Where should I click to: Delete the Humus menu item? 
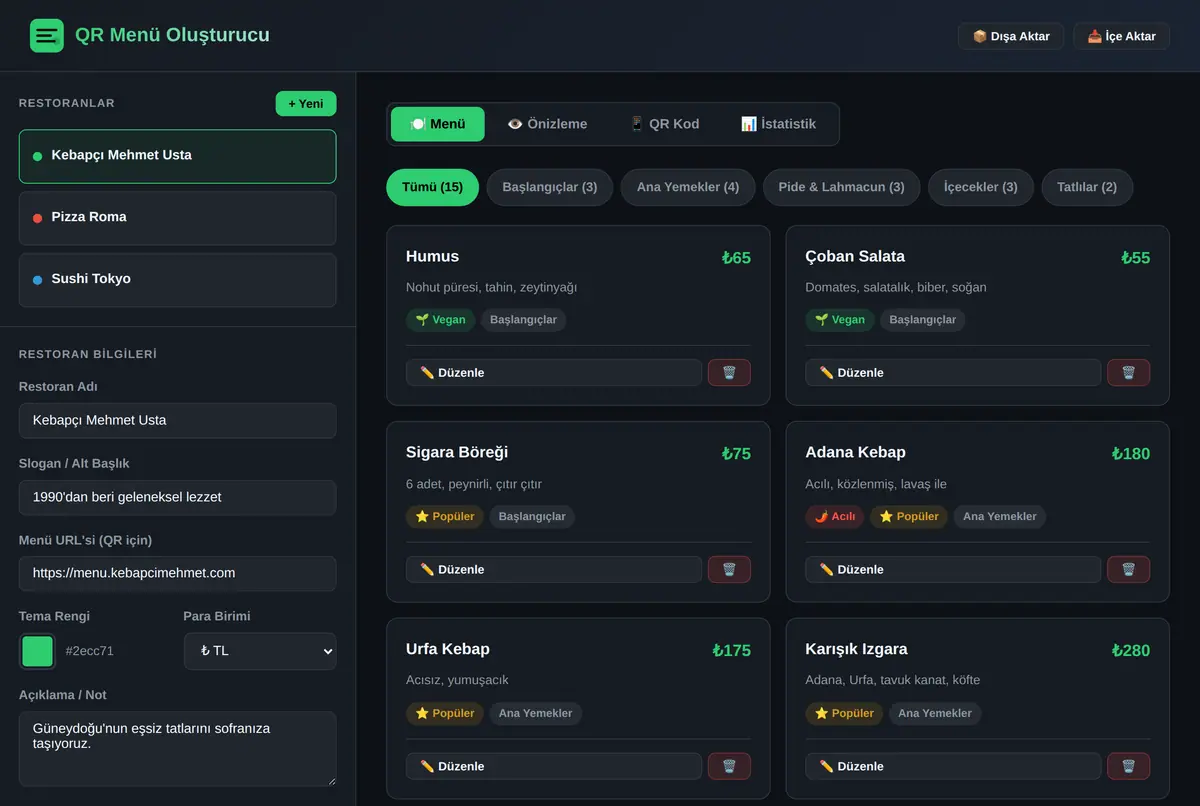729,373
